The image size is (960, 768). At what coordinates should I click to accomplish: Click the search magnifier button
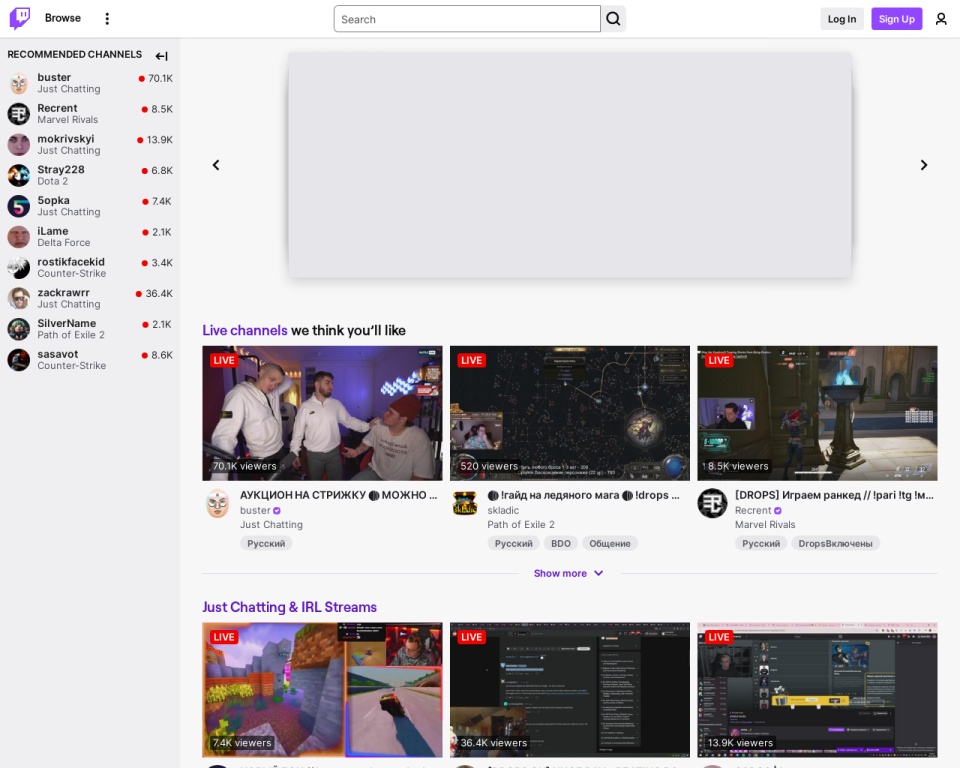tap(613, 19)
